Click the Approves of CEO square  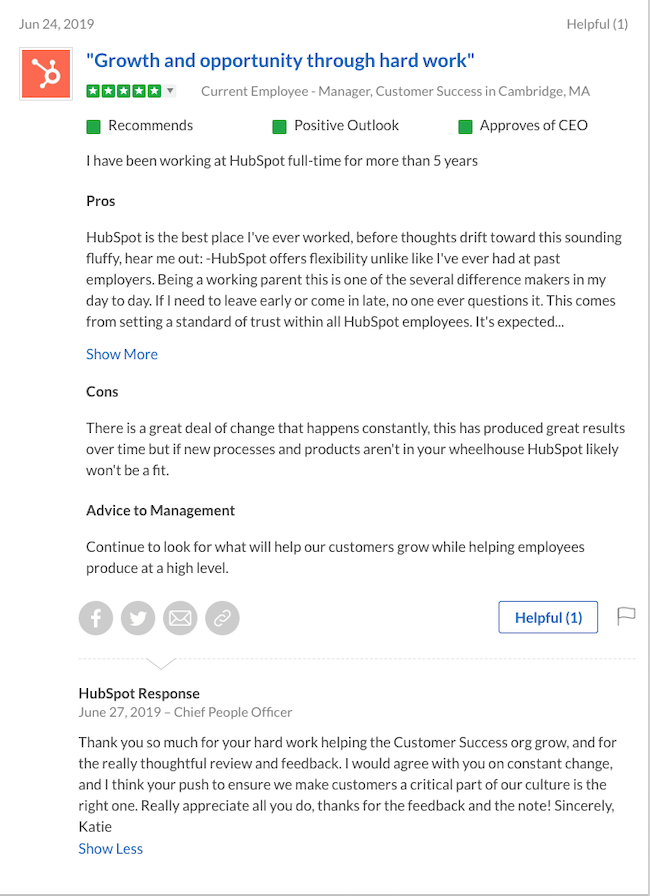[x=465, y=126]
